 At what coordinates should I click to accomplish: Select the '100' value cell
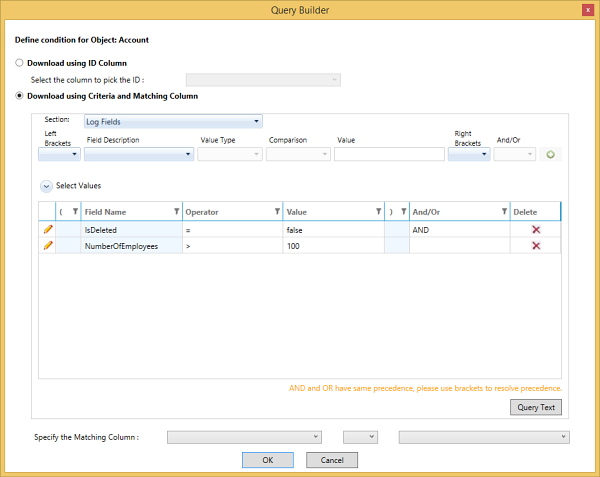[x=334, y=246]
